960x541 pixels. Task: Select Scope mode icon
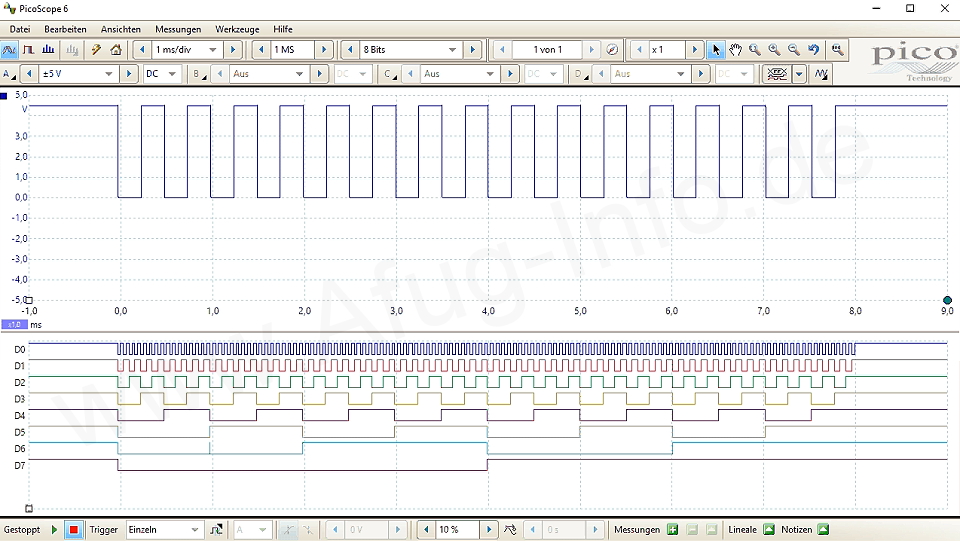[9, 50]
